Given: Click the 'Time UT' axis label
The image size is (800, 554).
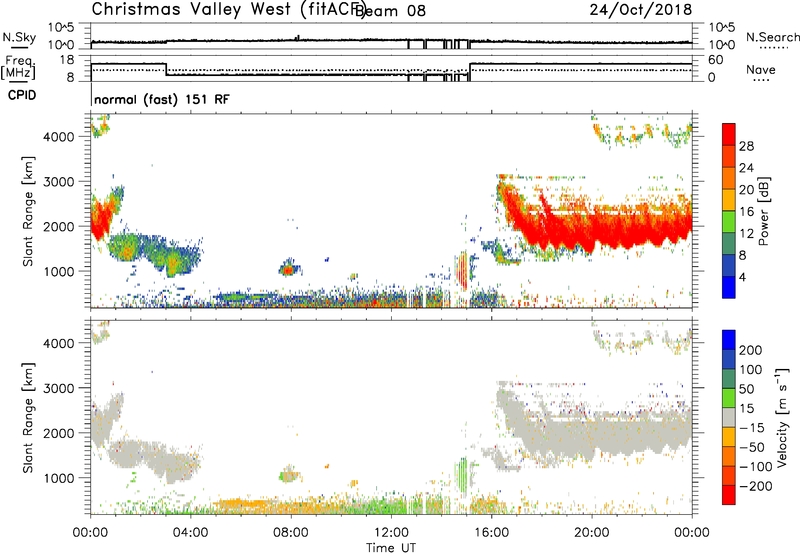Looking at the screenshot, I should 391,548.
